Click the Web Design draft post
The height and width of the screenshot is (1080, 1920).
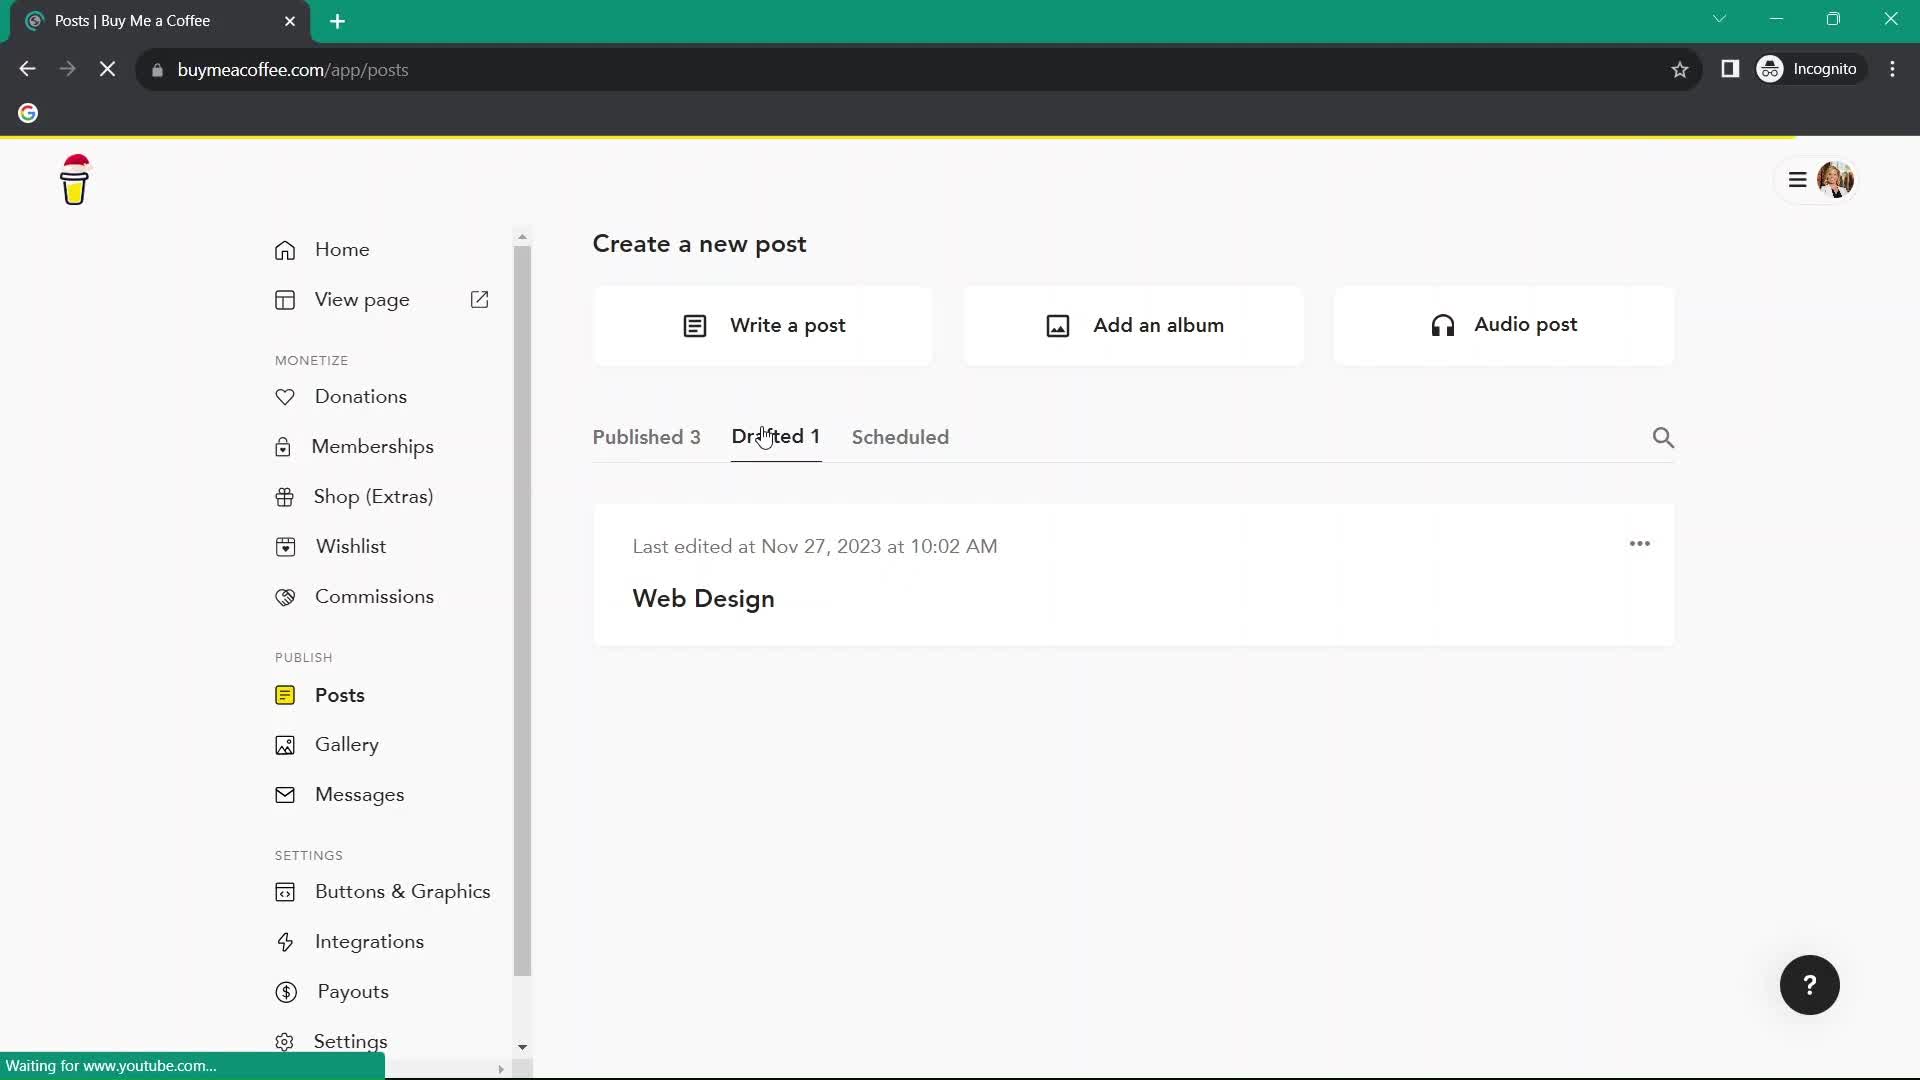coord(704,599)
